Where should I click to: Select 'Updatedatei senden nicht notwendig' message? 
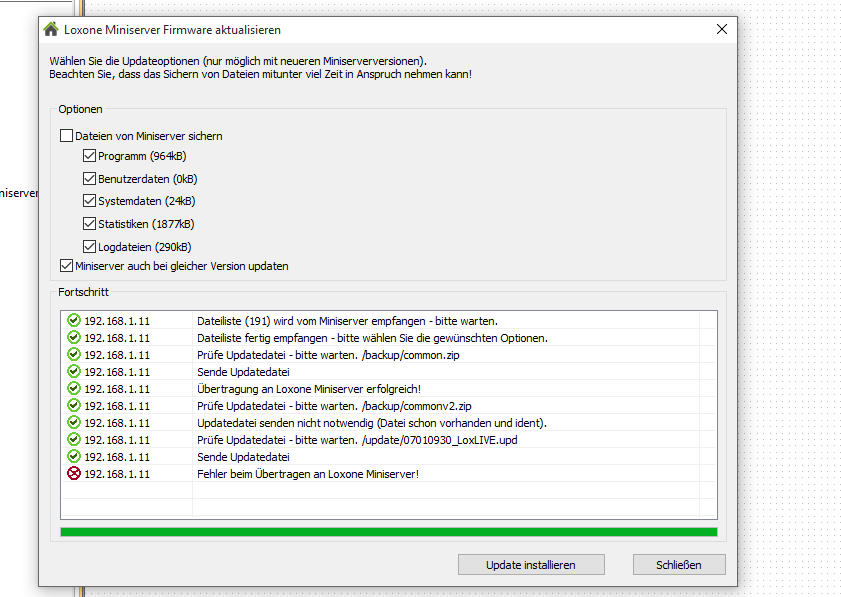tap(372, 423)
